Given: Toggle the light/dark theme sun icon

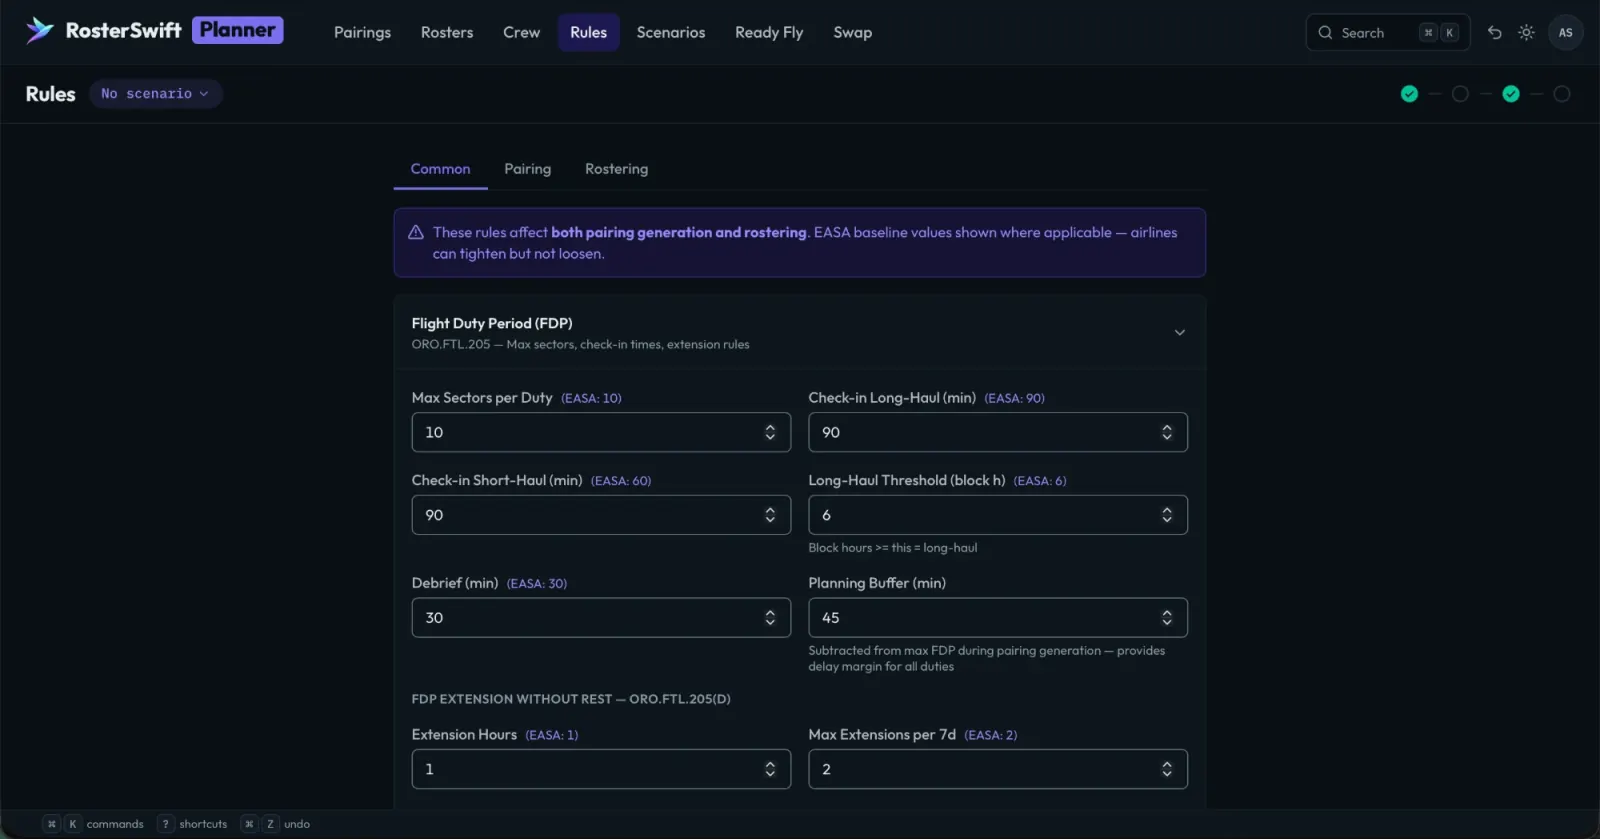Looking at the screenshot, I should [1526, 32].
